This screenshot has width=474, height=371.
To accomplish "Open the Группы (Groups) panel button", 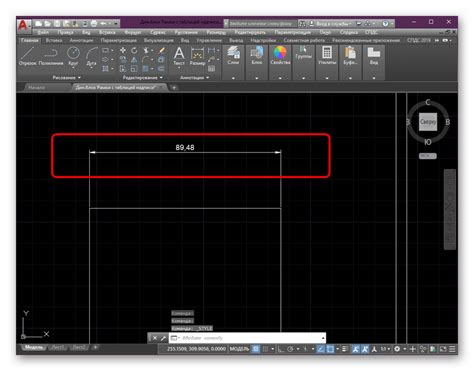I will 303,62.
